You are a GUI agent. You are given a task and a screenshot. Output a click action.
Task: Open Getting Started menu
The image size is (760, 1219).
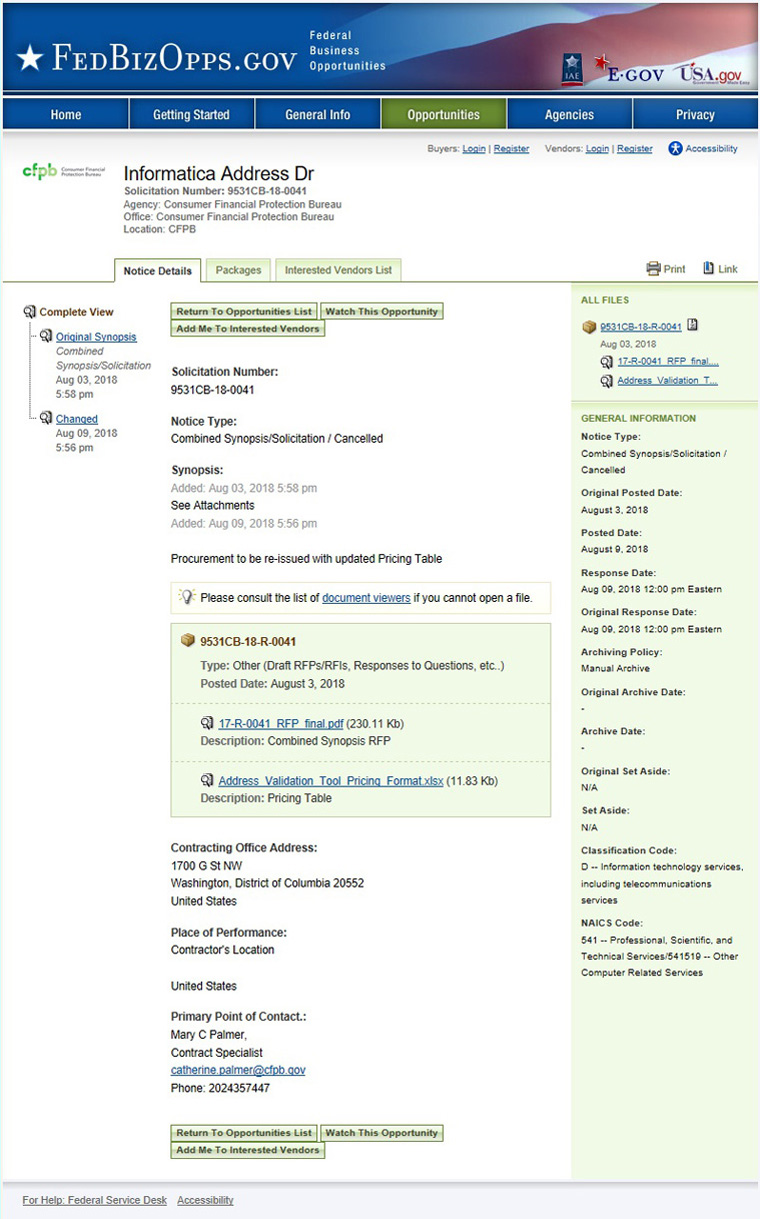(x=191, y=114)
